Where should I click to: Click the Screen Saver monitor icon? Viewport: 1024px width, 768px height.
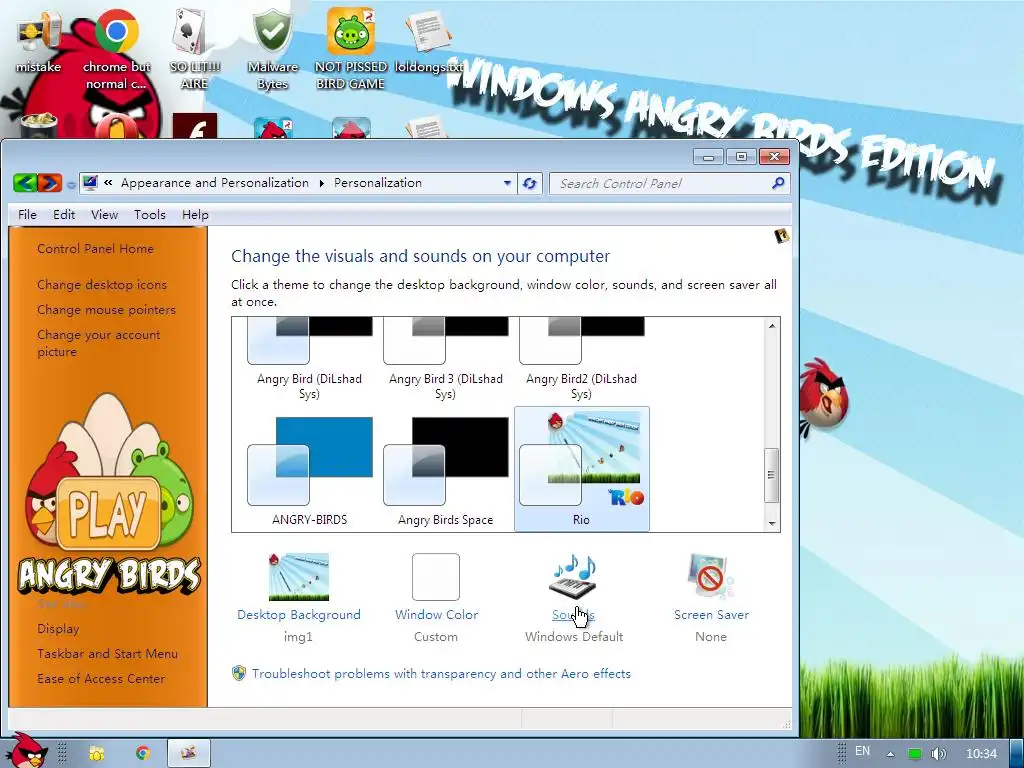[x=711, y=577]
